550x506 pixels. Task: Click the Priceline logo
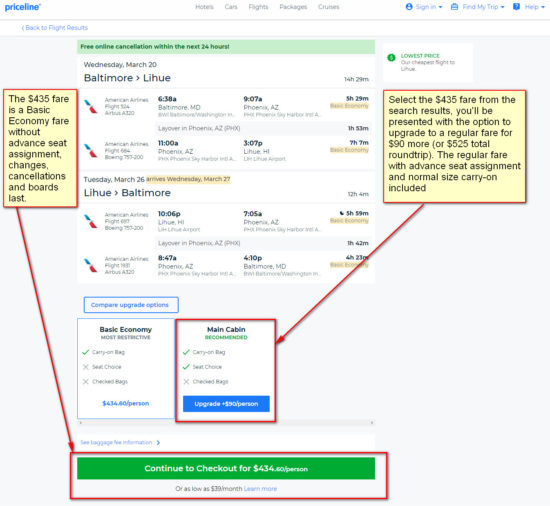pos(23,7)
